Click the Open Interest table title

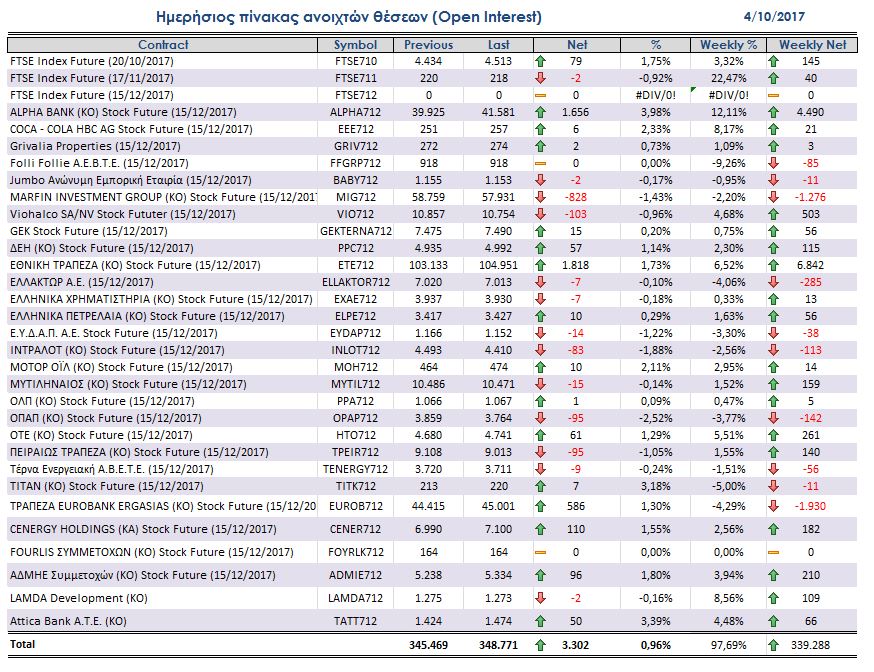(349, 17)
